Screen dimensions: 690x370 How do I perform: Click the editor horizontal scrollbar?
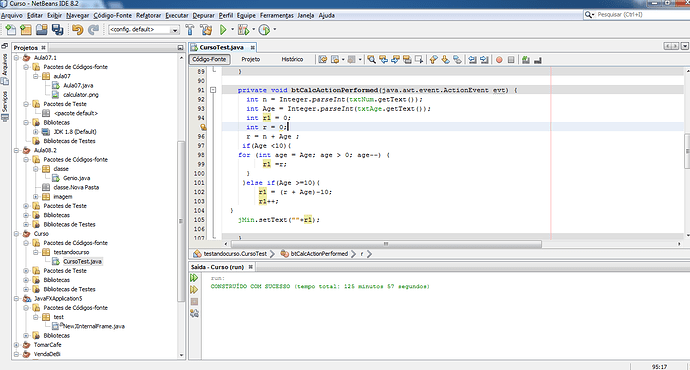point(386,244)
